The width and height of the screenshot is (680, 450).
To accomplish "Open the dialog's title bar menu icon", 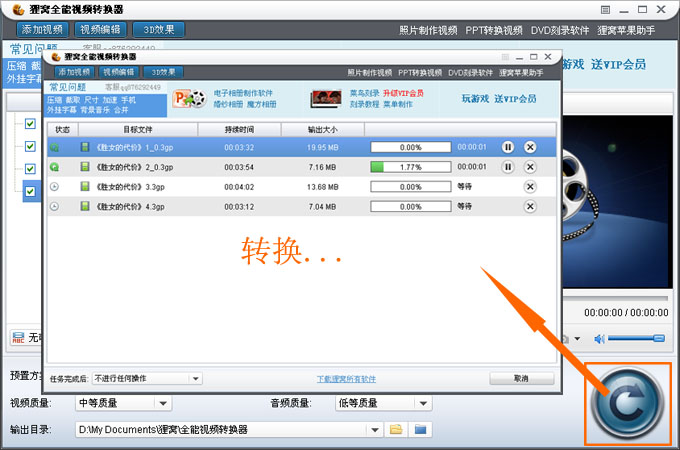I will (x=505, y=57).
